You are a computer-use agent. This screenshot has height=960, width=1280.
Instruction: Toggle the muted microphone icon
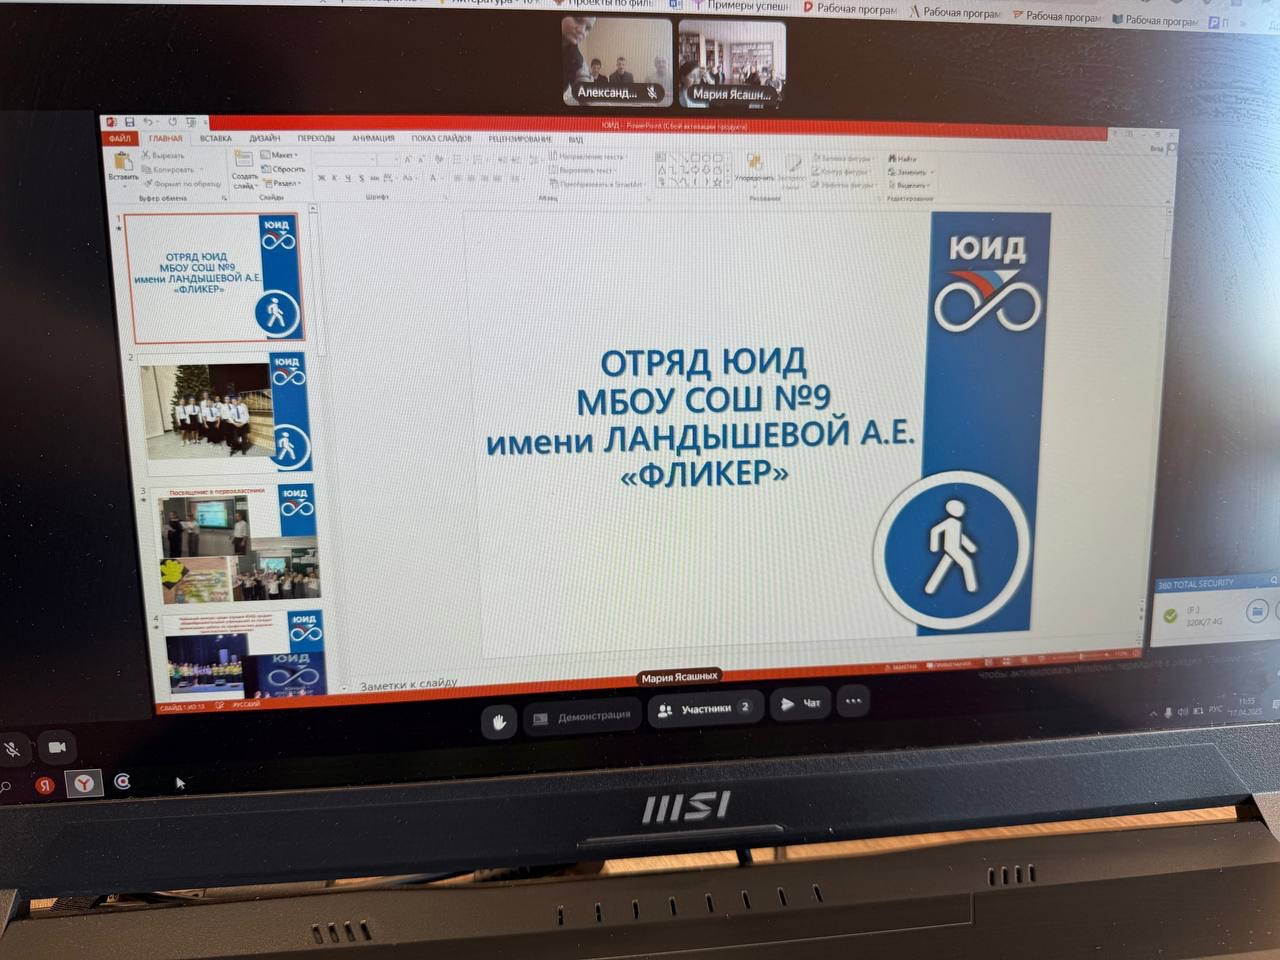(x=13, y=748)
